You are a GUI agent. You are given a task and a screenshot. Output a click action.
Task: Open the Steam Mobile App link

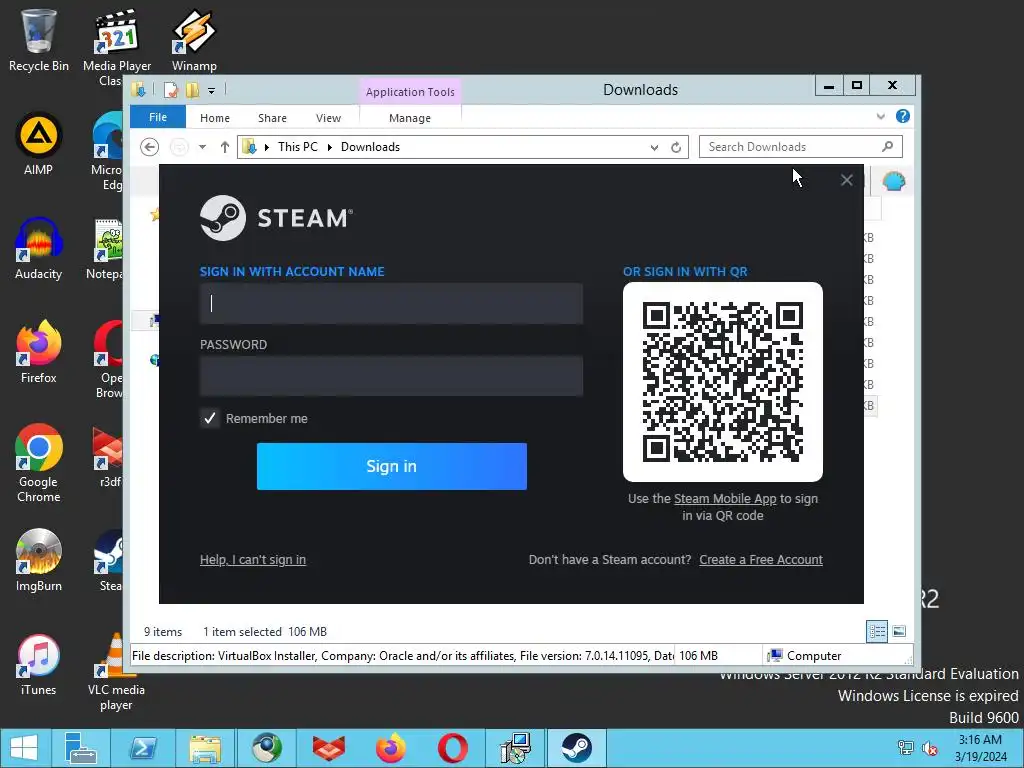[725, 498]
